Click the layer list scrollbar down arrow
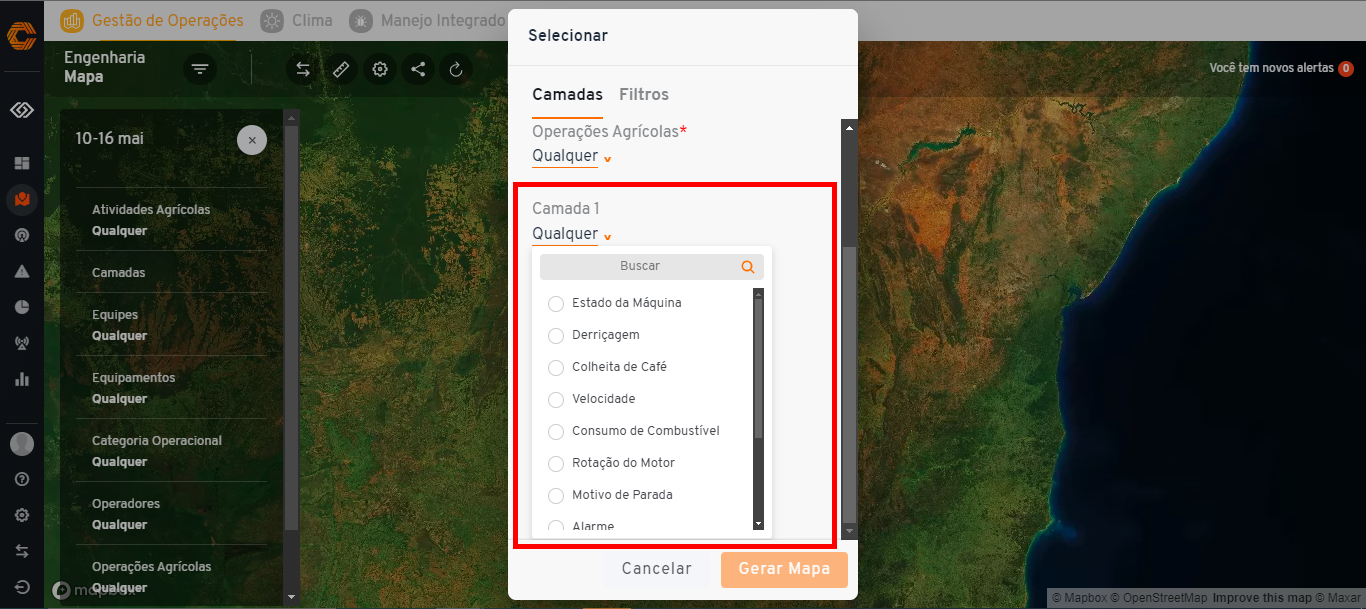Image resolution: width=1366 pixels, height=609 pixels. pyautogui.click(x=758, y=524)
